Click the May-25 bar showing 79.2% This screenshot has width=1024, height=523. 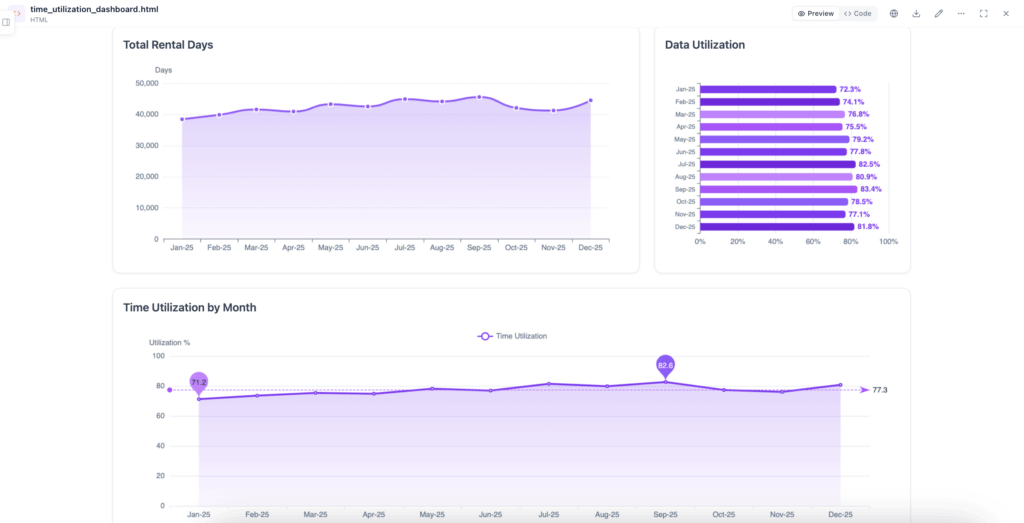[775, 140]
